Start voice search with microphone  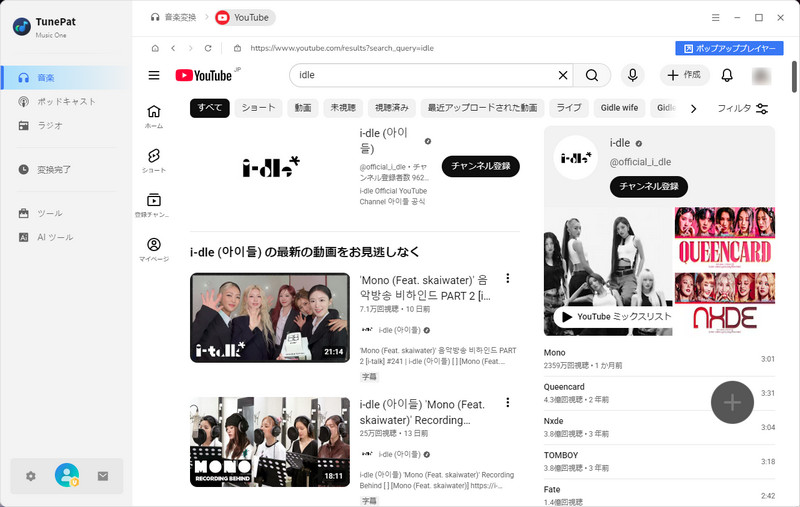pyautogui.click(x=633, y=75)
